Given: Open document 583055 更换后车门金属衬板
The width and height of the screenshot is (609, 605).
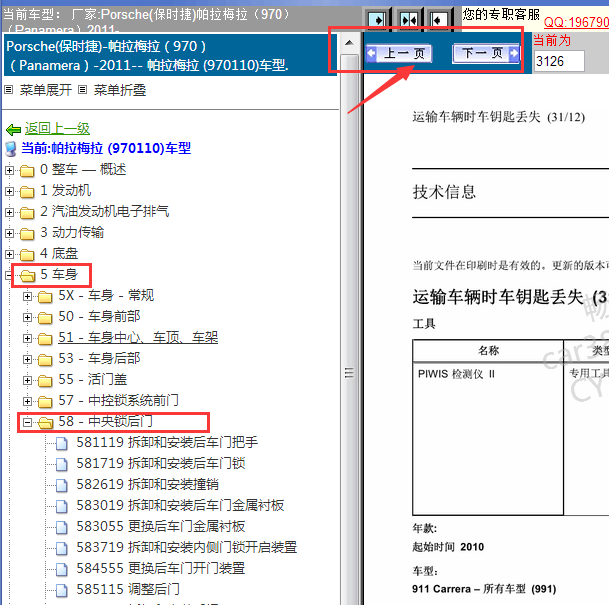Looking at the screenshot, I should pyautogui.click(x=161, y=526).
